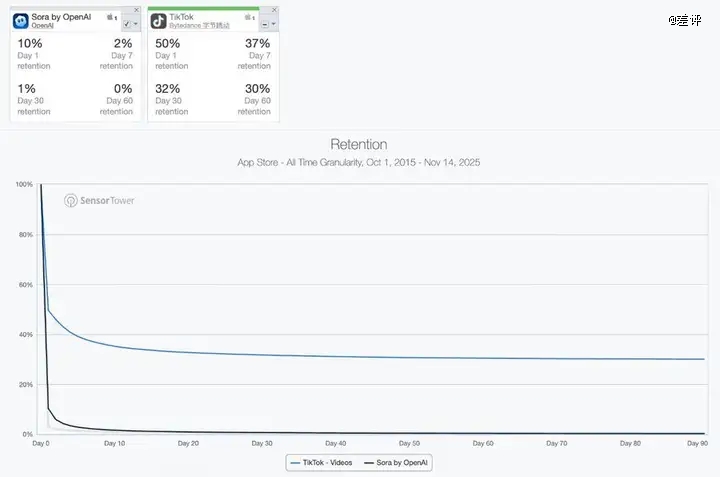The image size is (720, 477).
Task: Toggle the Sora by OpenAI checkbox
Action: click(x=127, y=24)
